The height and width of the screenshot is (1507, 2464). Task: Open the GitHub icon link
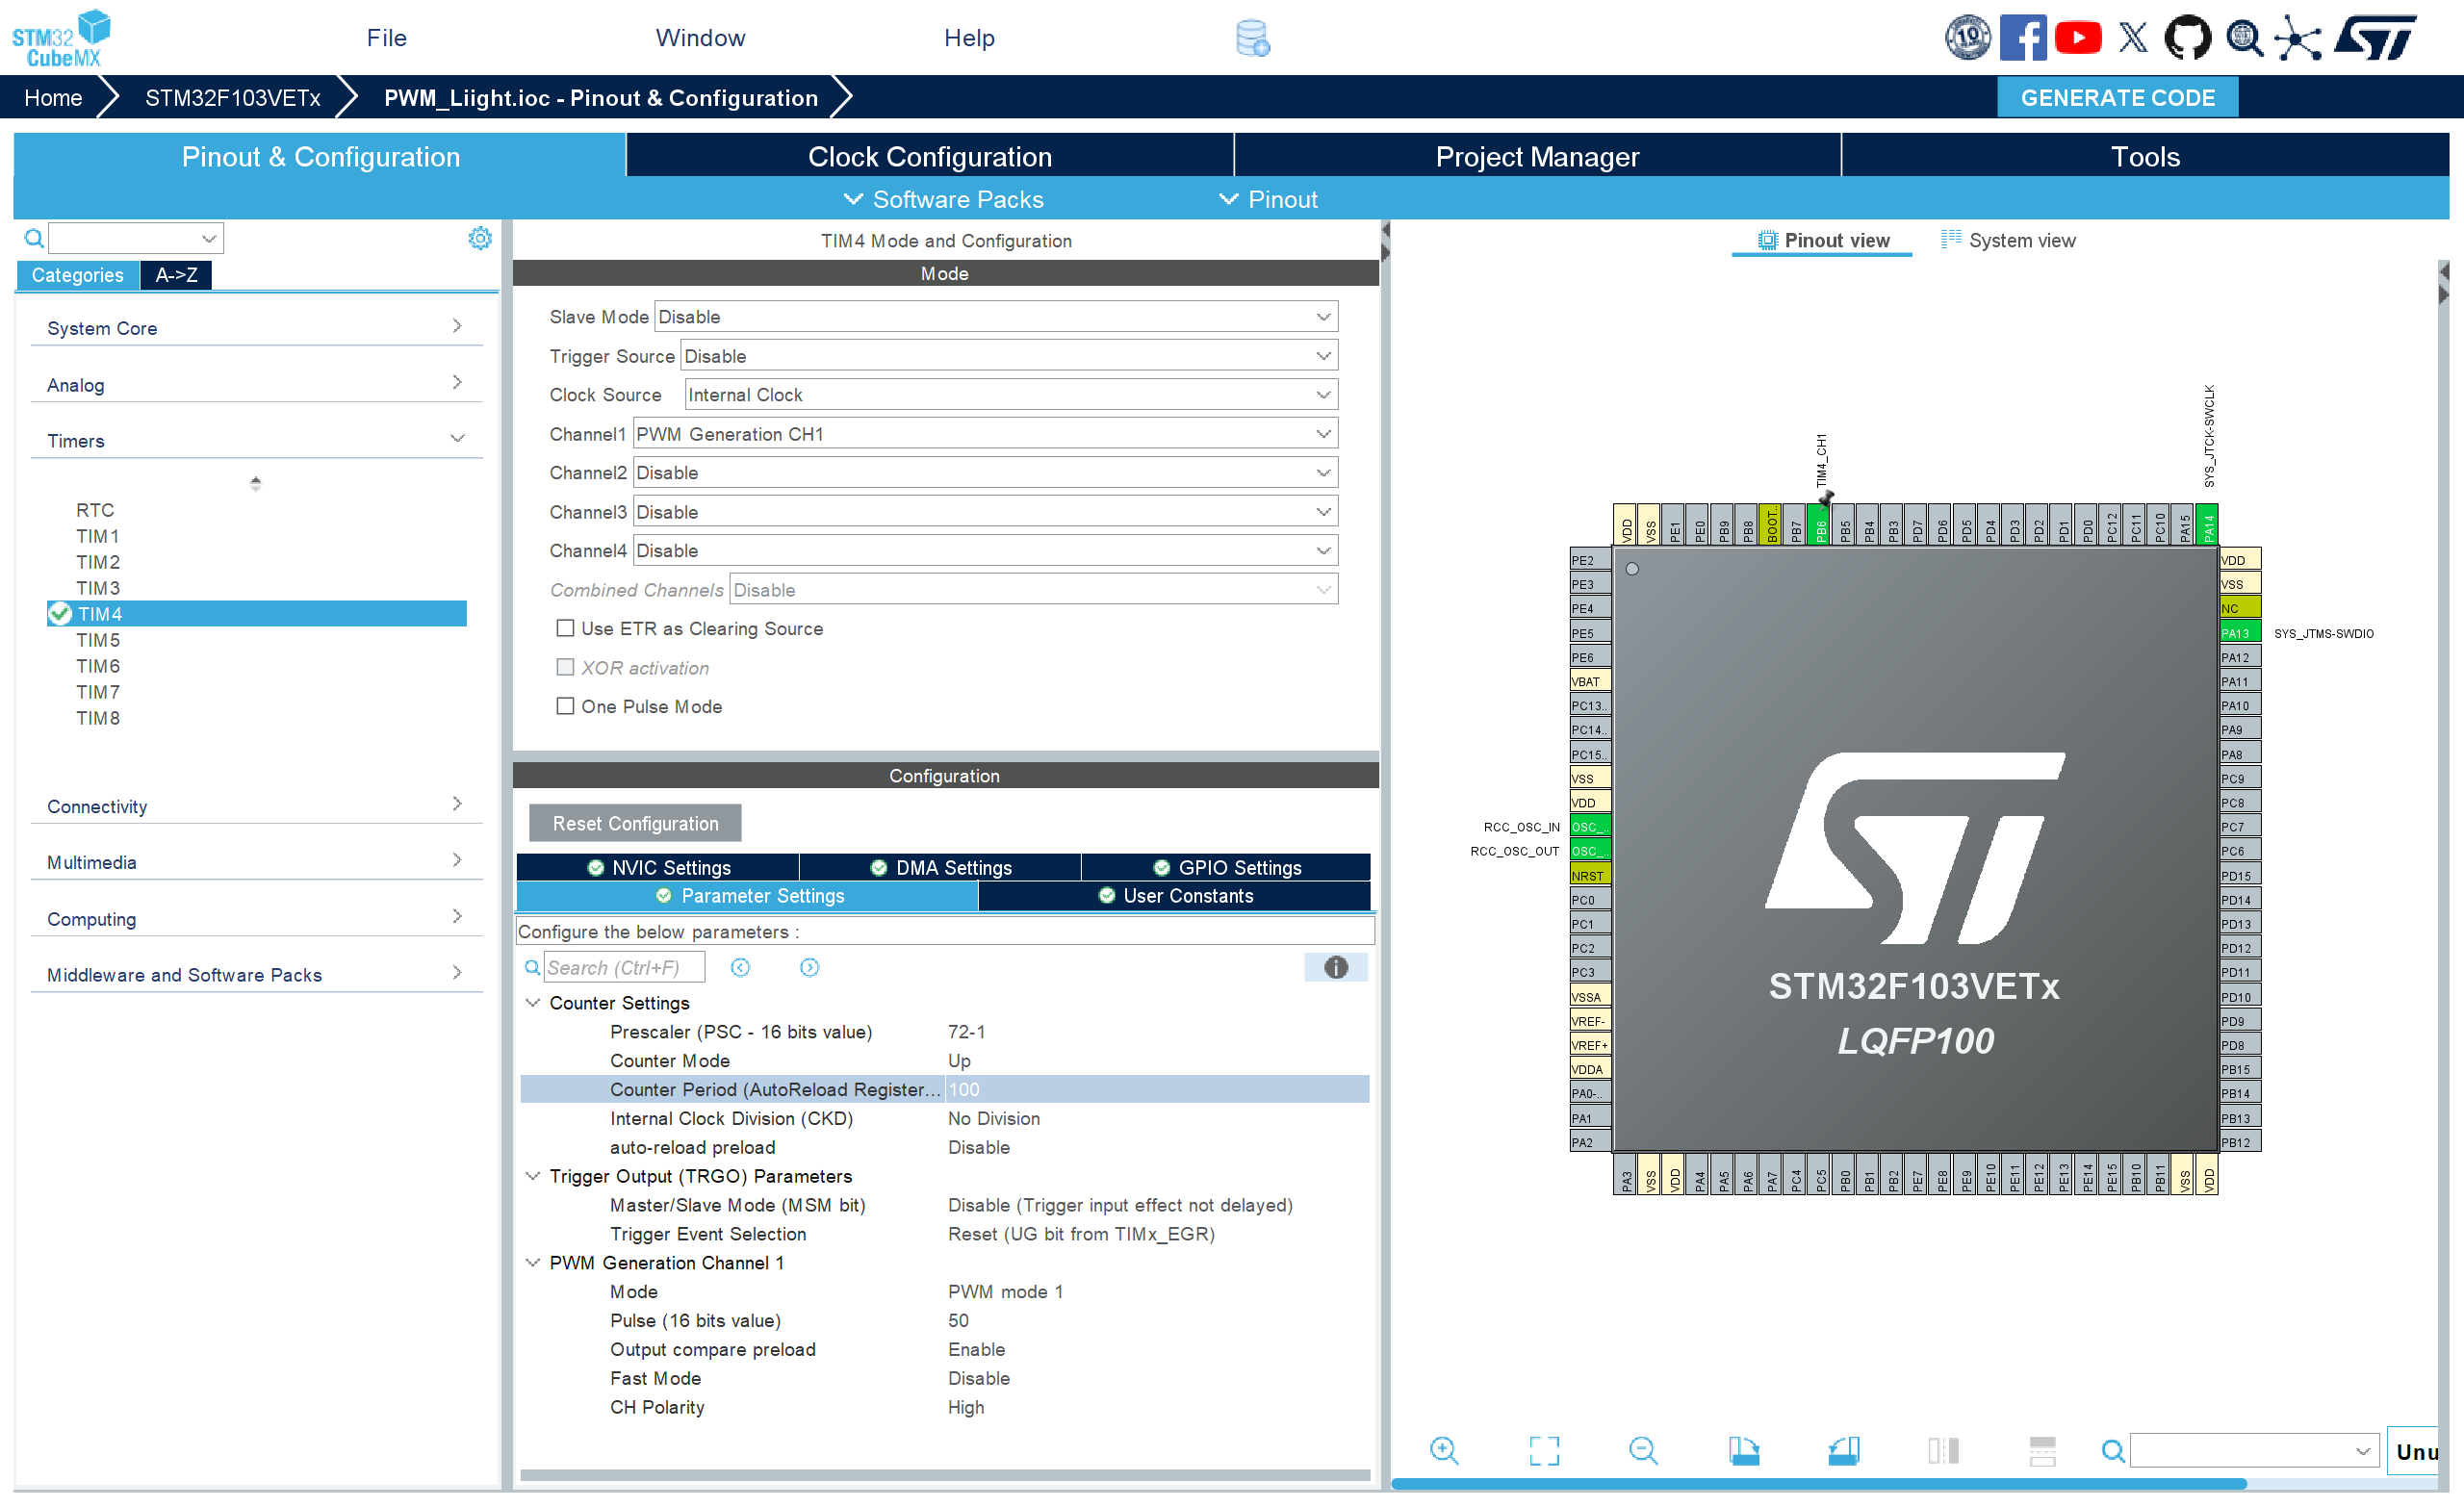(2187, 38)
